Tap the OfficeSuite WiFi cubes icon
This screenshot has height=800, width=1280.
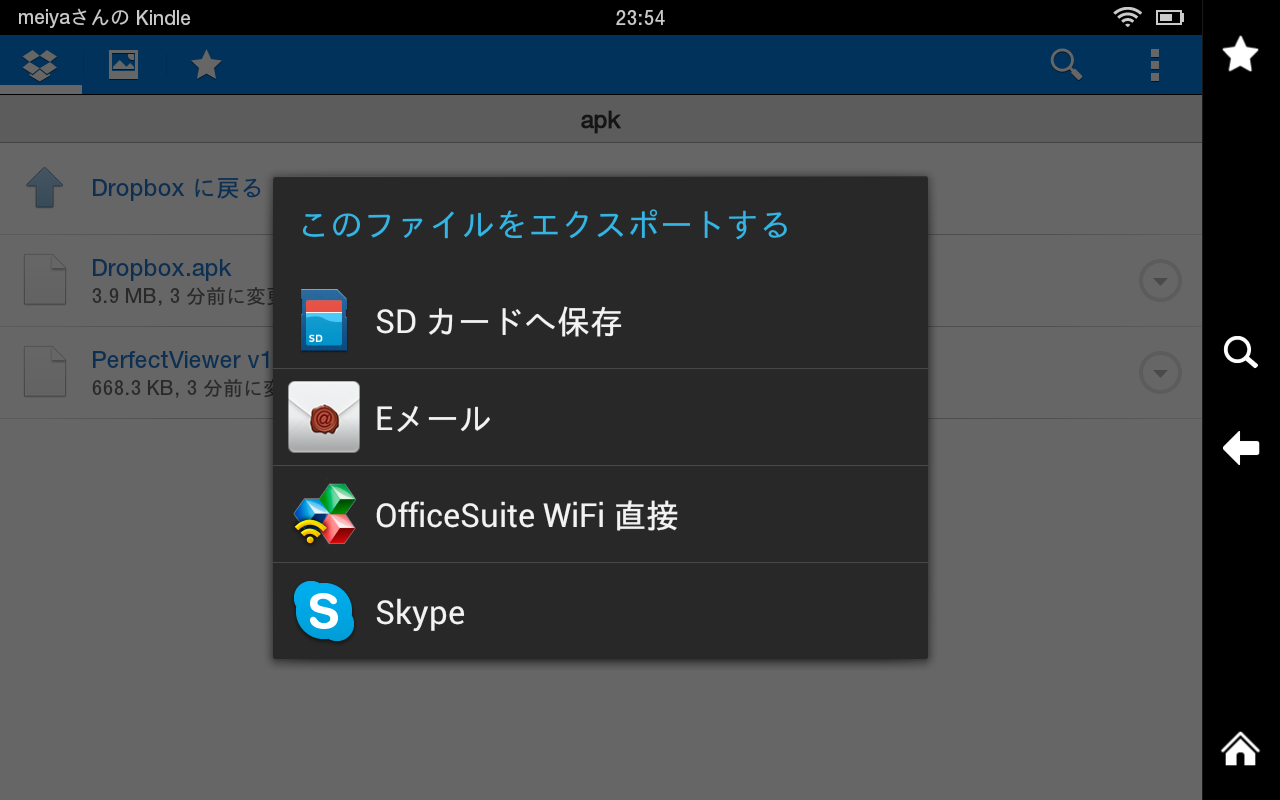pyautogui.click(x=324, y=514)
